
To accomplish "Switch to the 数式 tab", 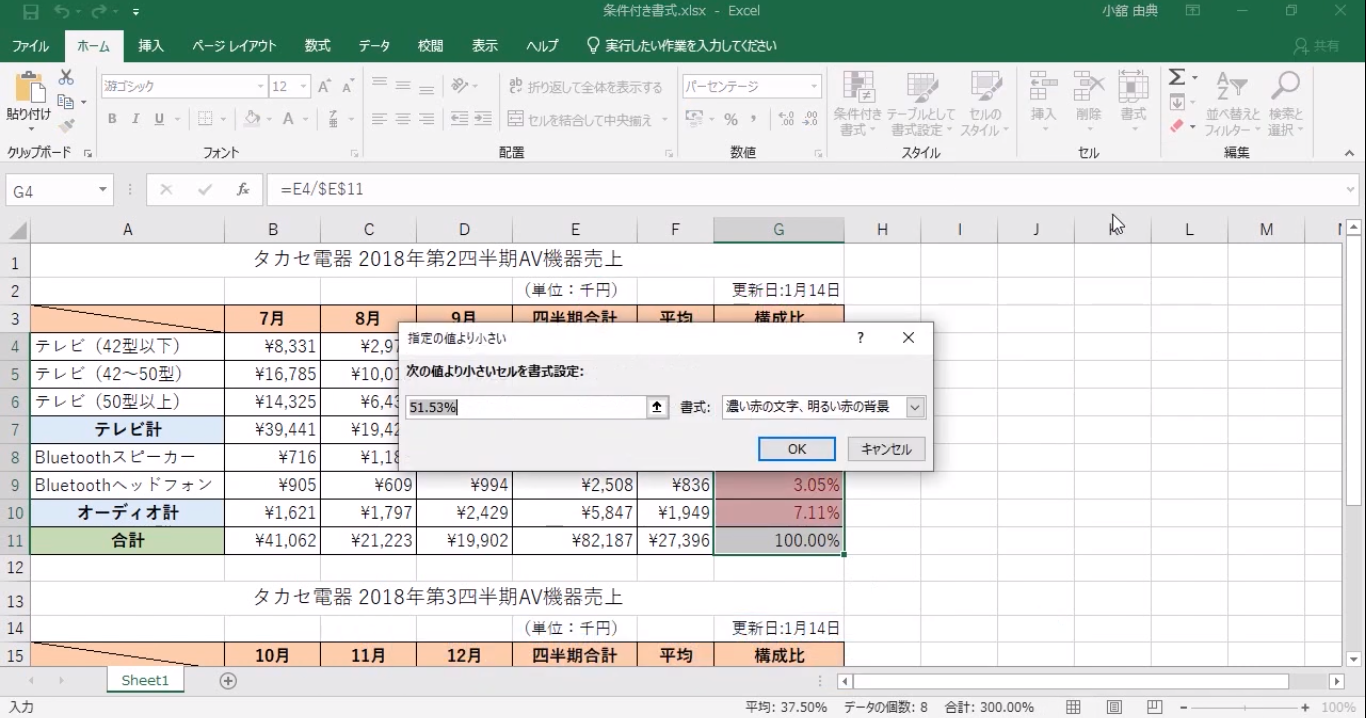I will (x=318, y=46).
